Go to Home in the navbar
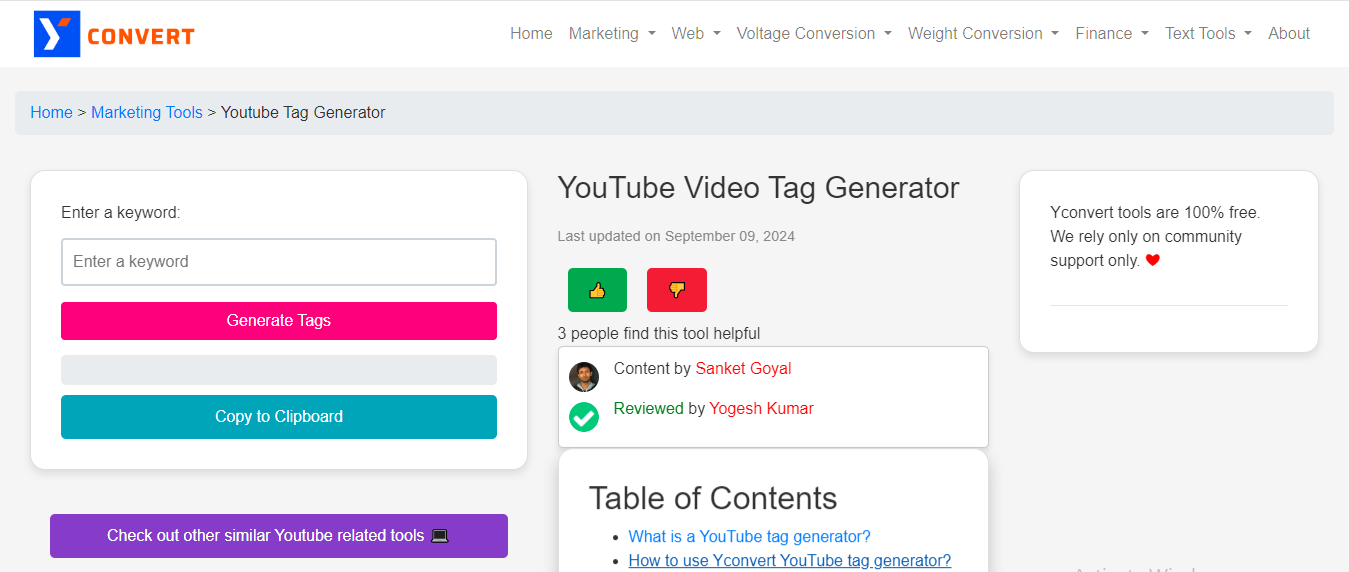The width and height of the screenshot is (1349, 572). click(x=531, y=33)
